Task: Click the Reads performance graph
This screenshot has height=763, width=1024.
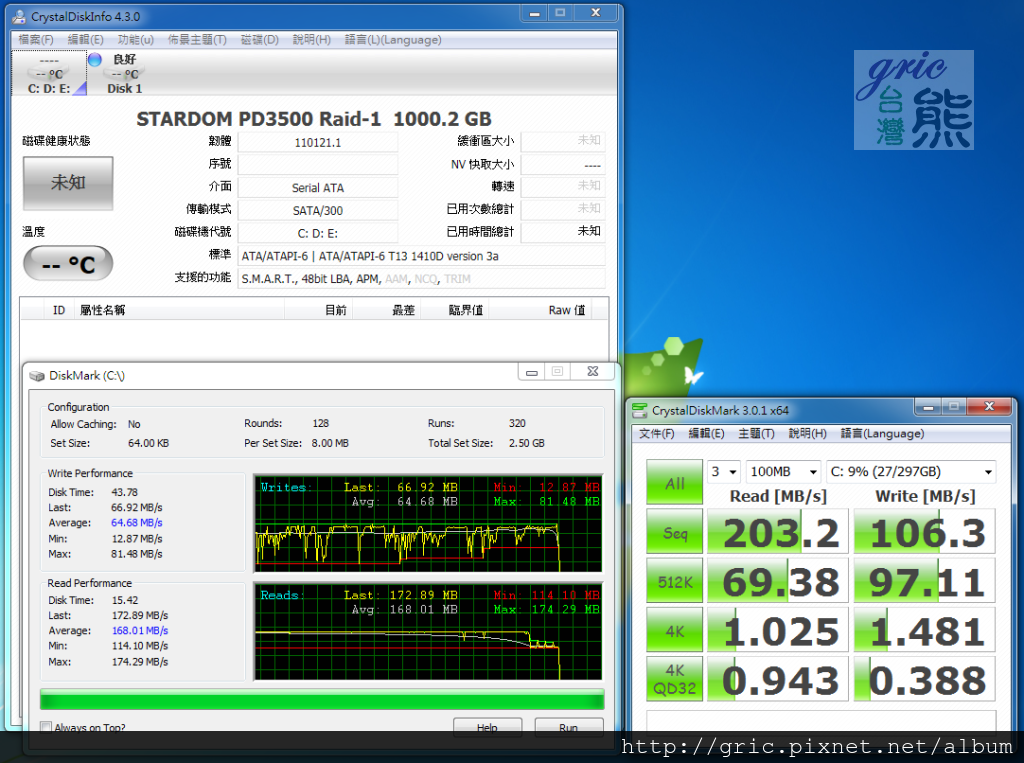Action: pos(428,632)
